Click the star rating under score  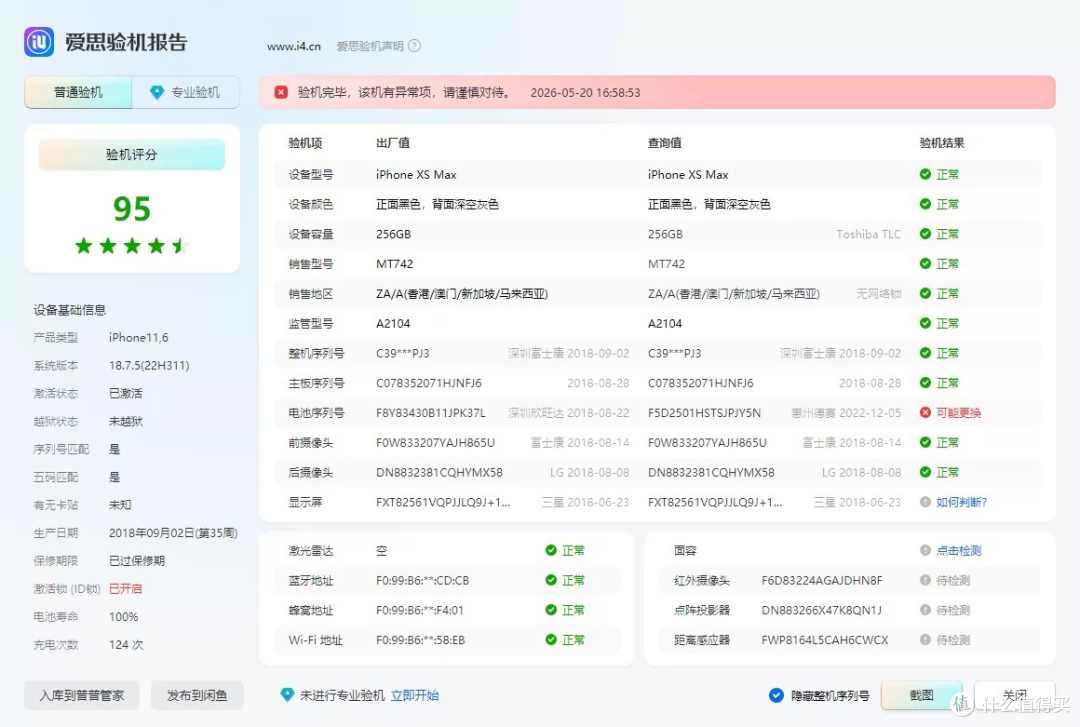132,245
